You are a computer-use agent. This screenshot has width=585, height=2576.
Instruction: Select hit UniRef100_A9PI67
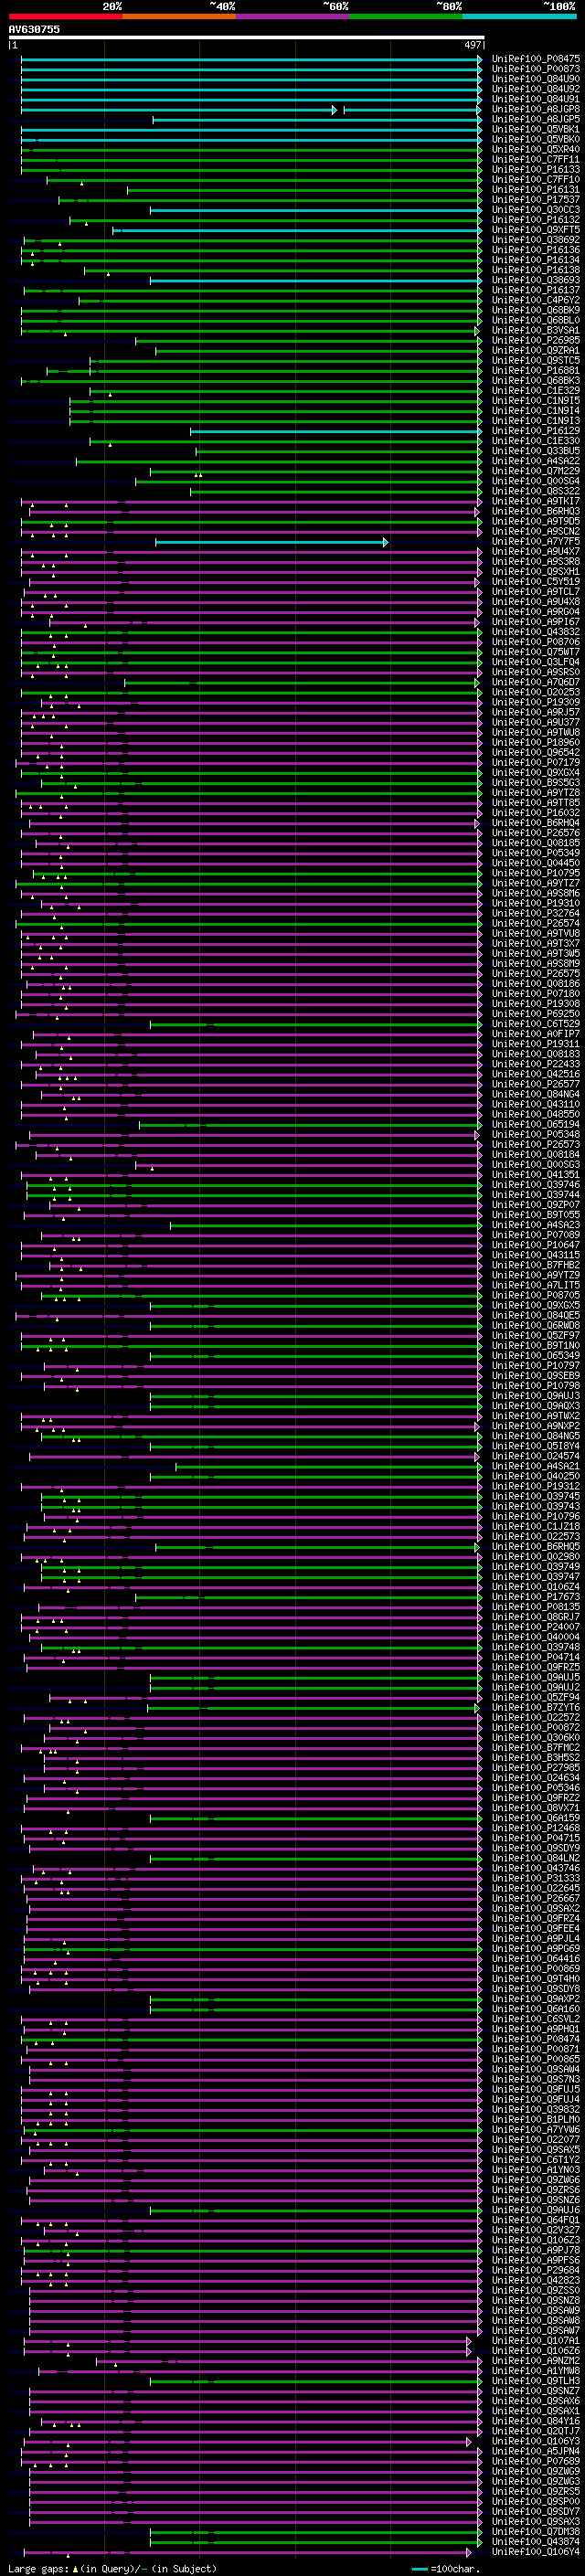[x=536, y=622]
